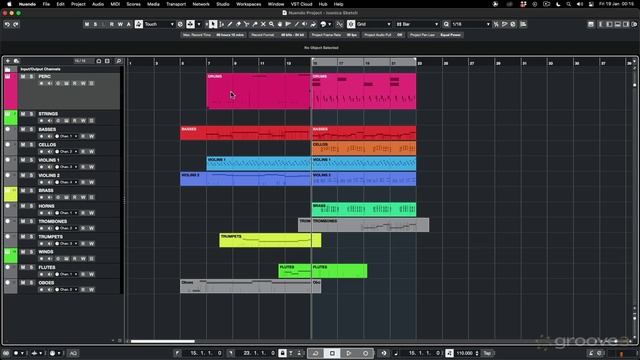Open the Project menu
Screen dimensions: 640x360
78,4
